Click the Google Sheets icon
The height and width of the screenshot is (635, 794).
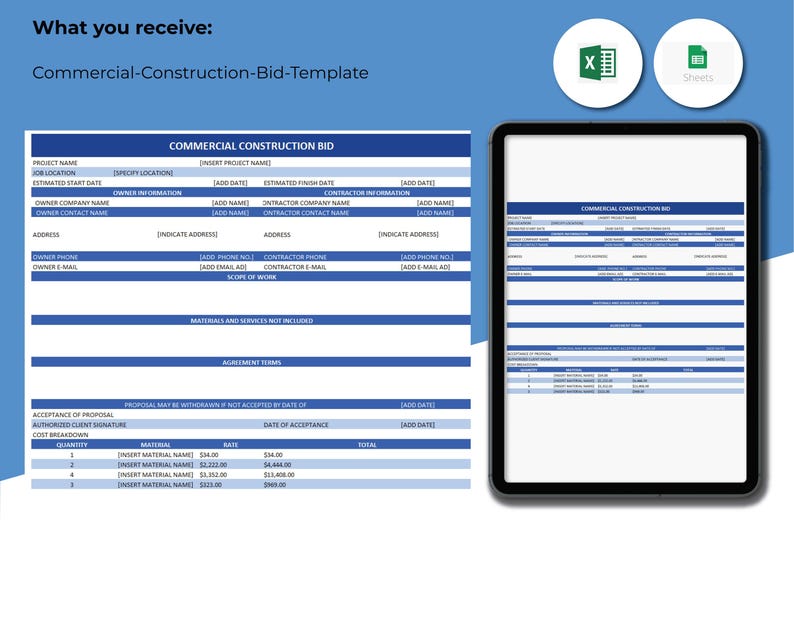[698, 63]
